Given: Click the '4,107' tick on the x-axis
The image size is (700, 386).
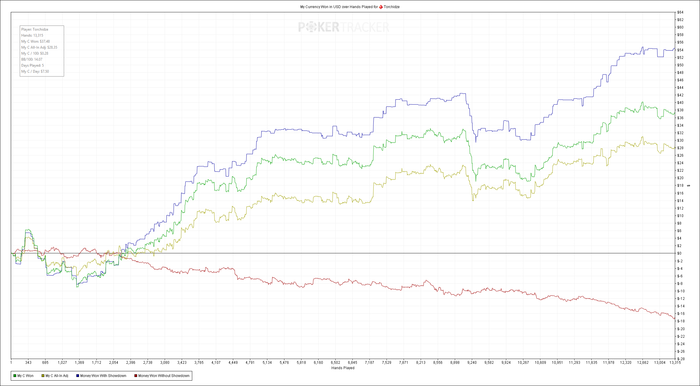Looking at the screenshot, I should pyautogui.click(x=216, y=363).
